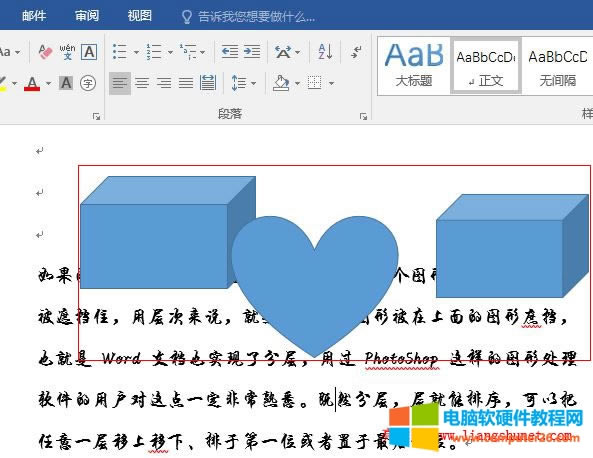Expand the font color dropdown arrow
The image size is (593, 458).
(x=48, y=83)
